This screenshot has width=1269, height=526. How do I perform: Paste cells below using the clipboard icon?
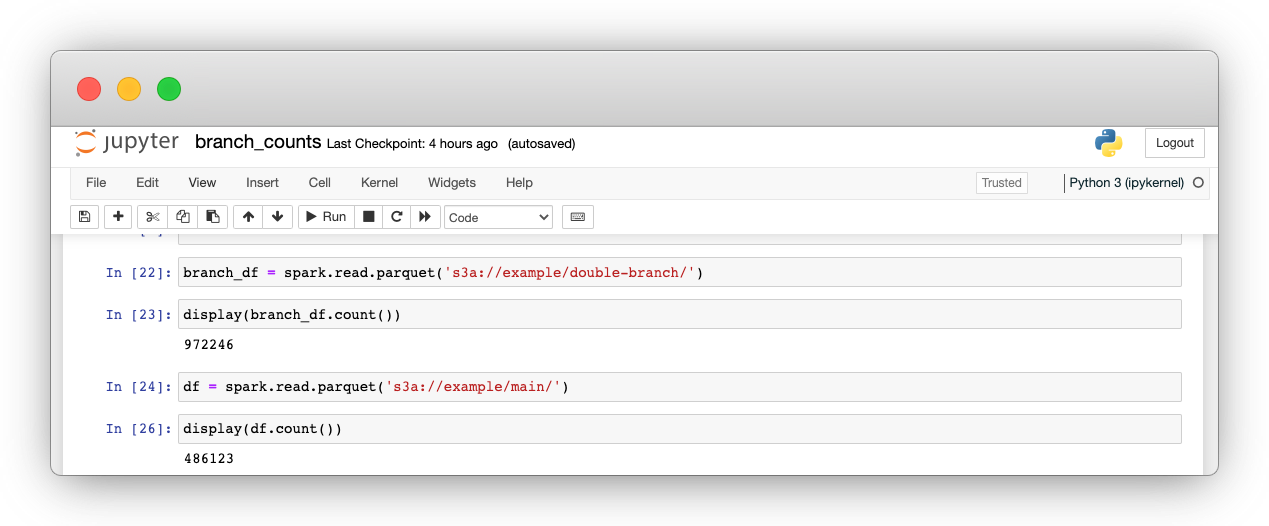pyautogui.click(x=212, y=217)
